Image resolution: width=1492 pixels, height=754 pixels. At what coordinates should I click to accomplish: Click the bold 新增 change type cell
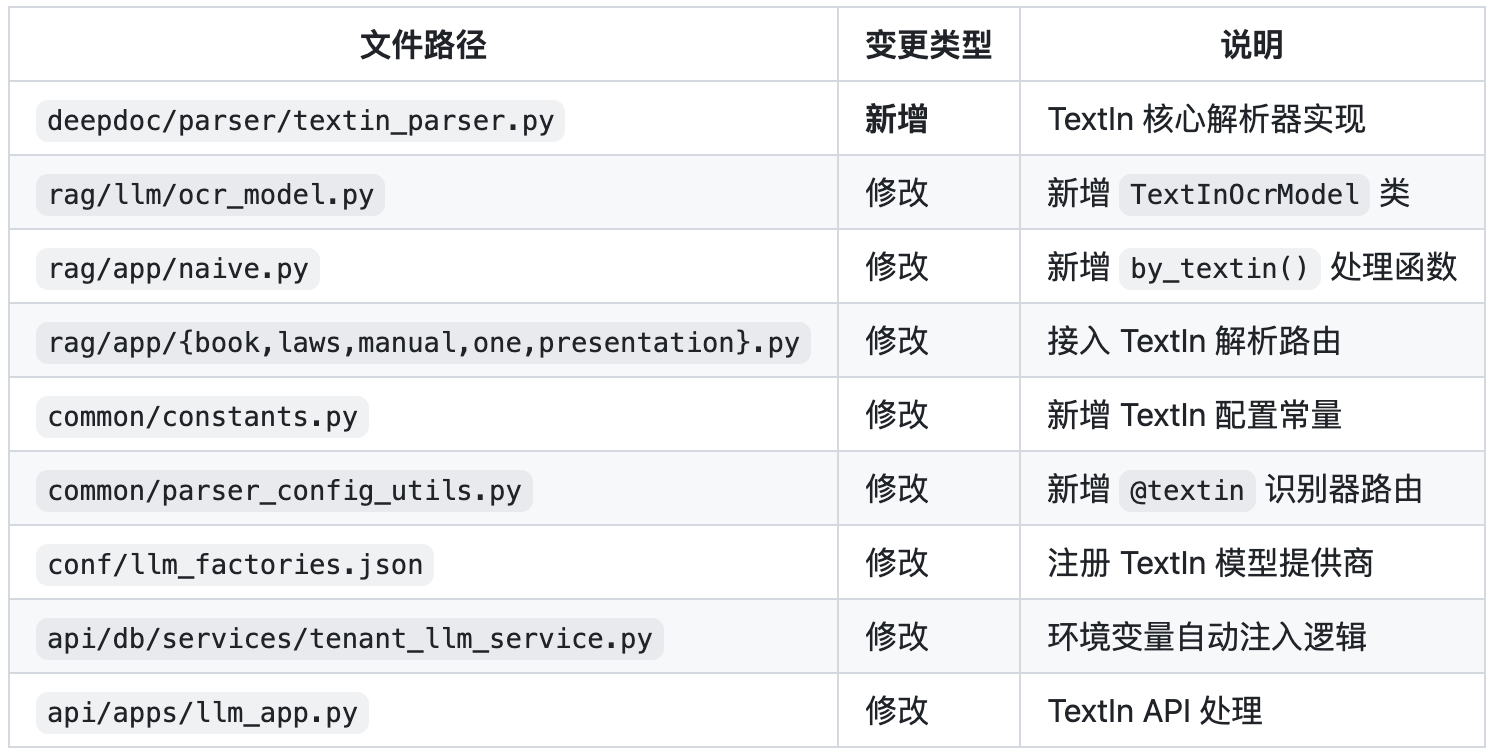coord(896,120)
